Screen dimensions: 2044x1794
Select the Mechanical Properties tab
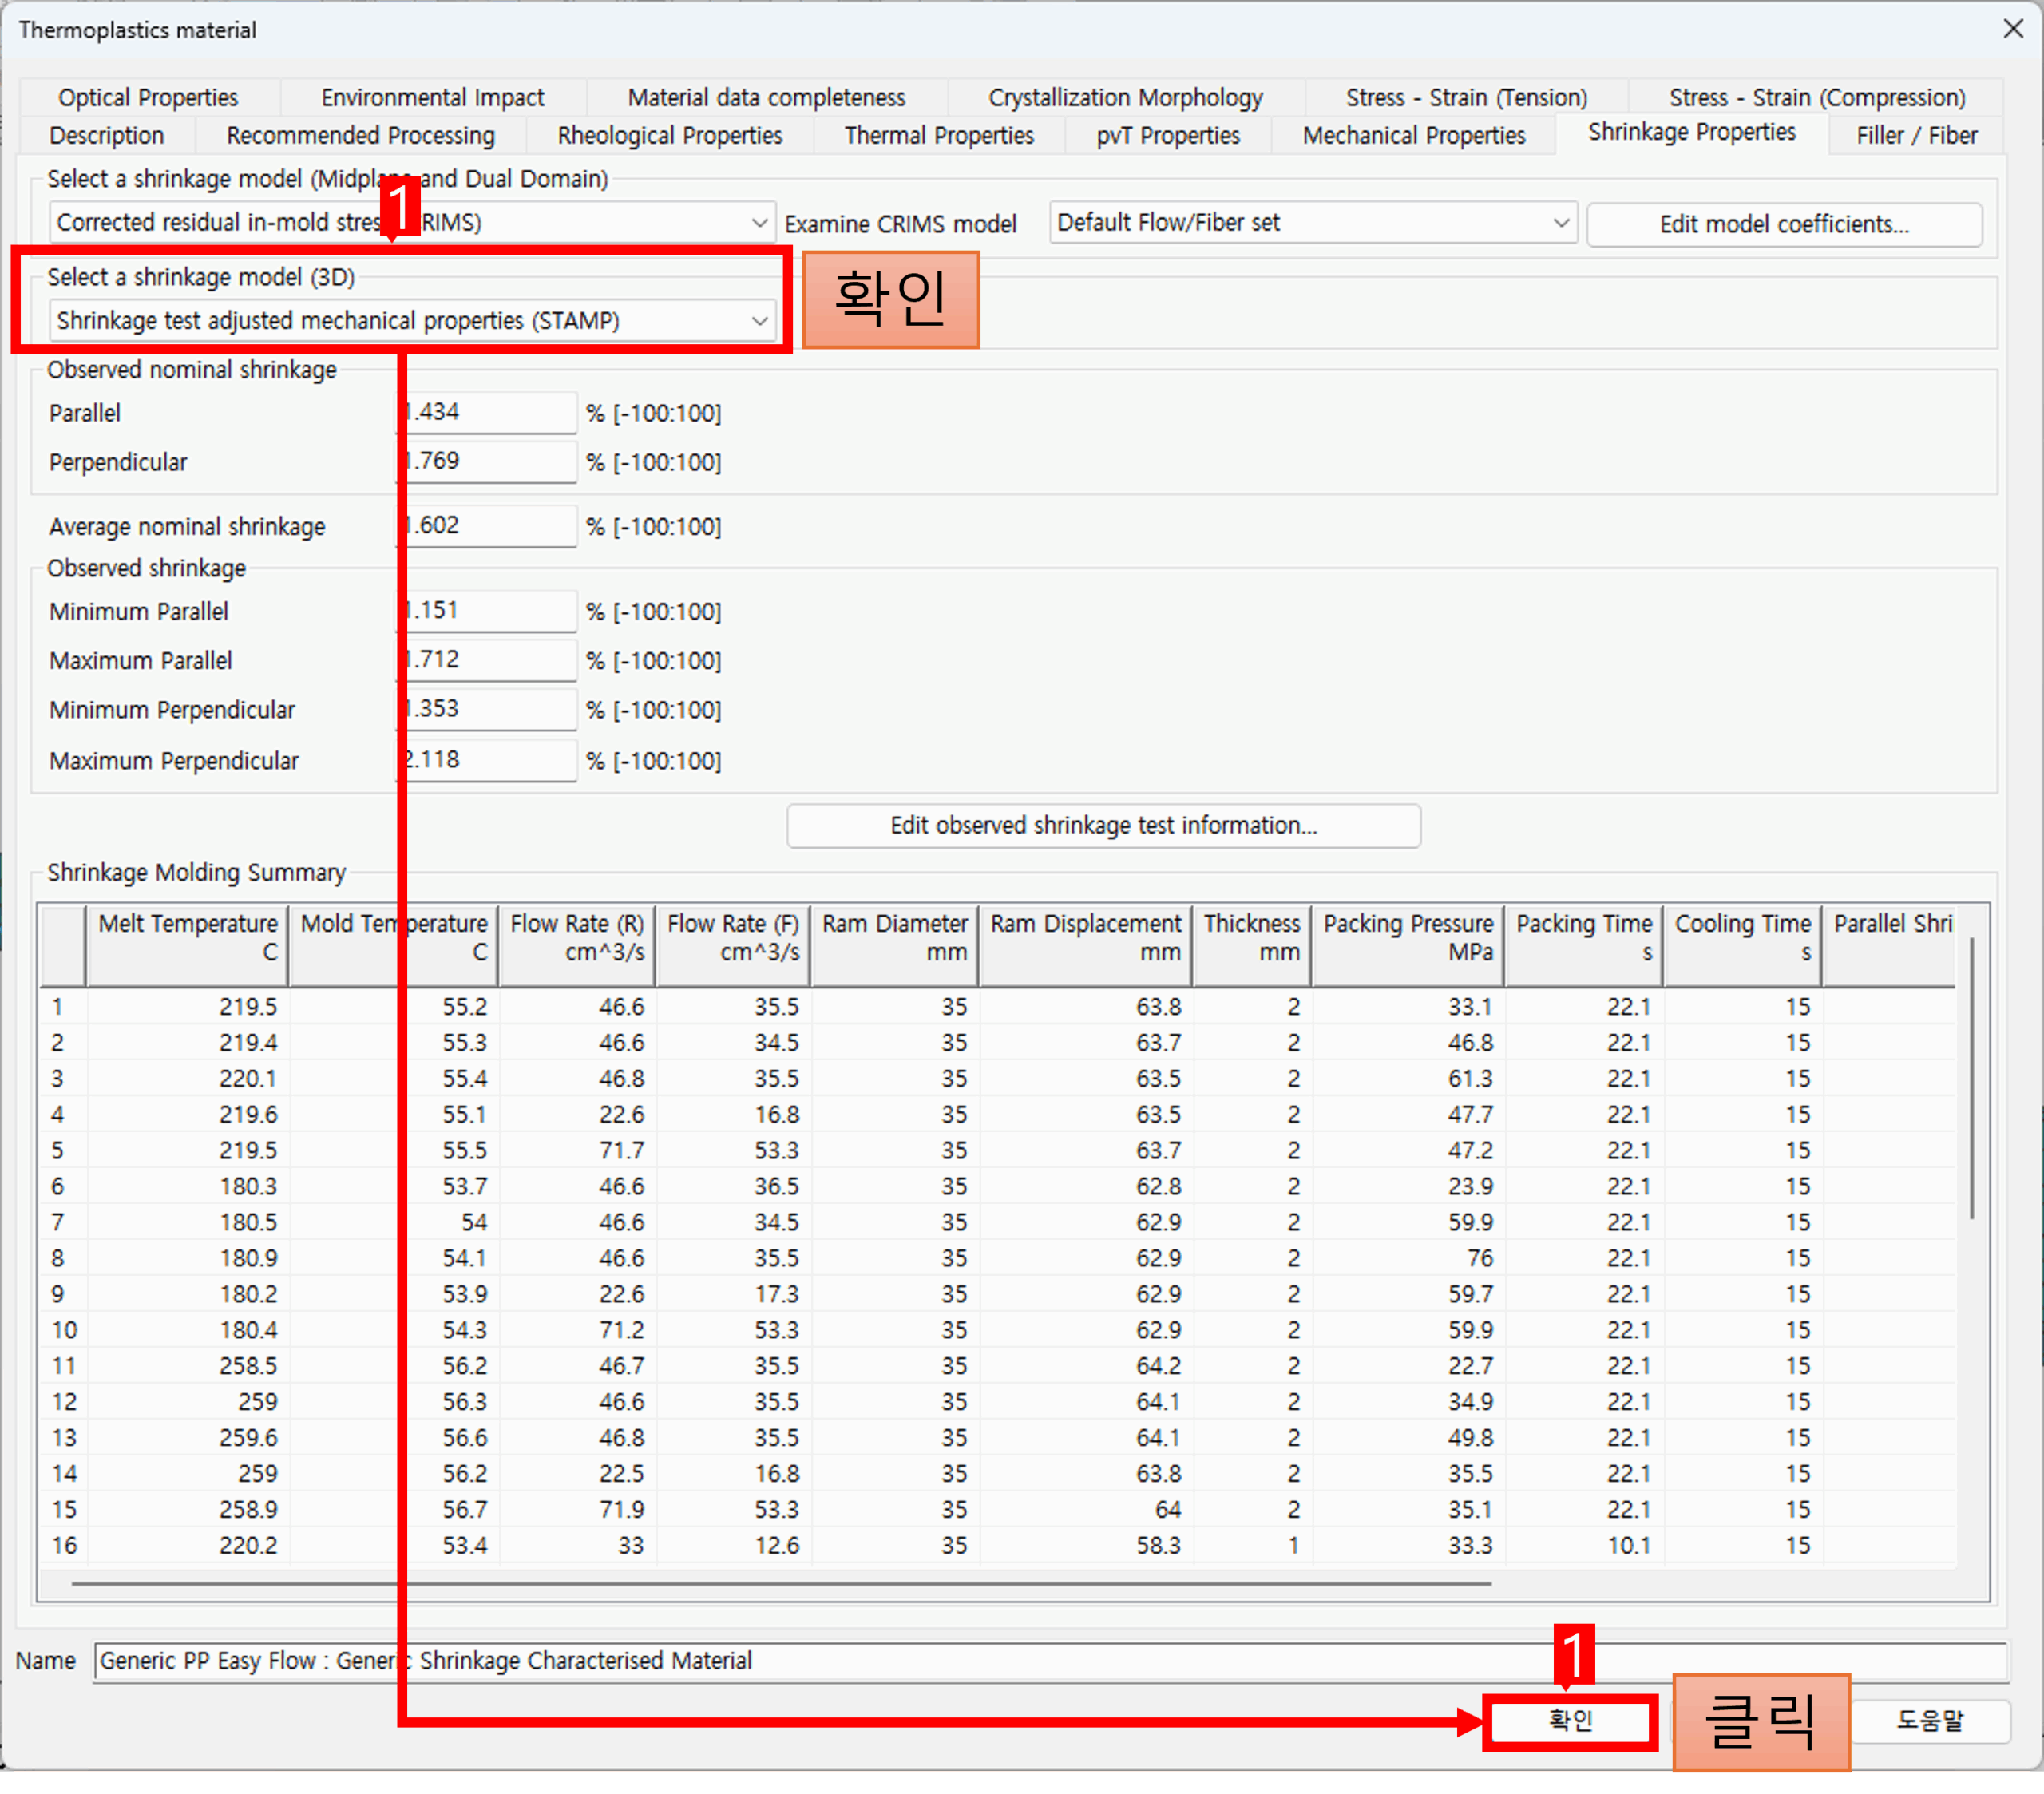pyautogui.click(x=1413, y=135)
